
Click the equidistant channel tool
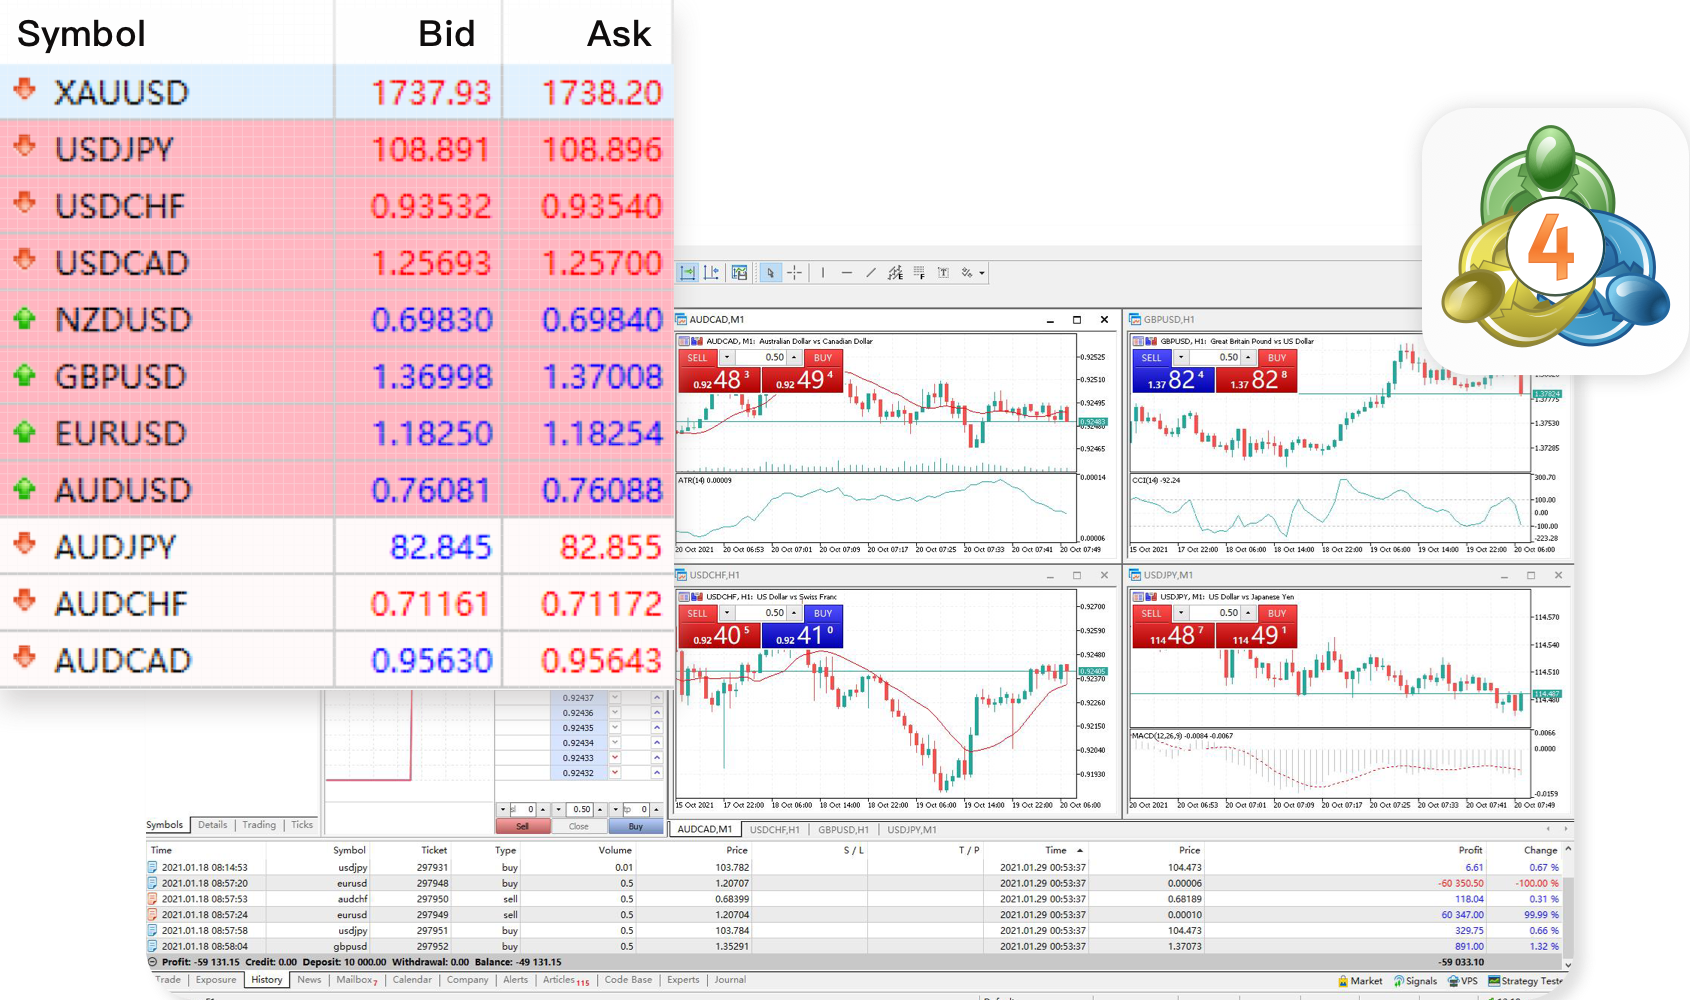point(895,273)
